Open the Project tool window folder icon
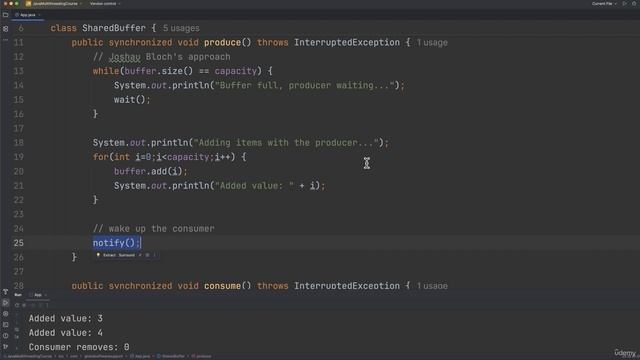This screenshot has width=640, height=360. coord(5,15)
